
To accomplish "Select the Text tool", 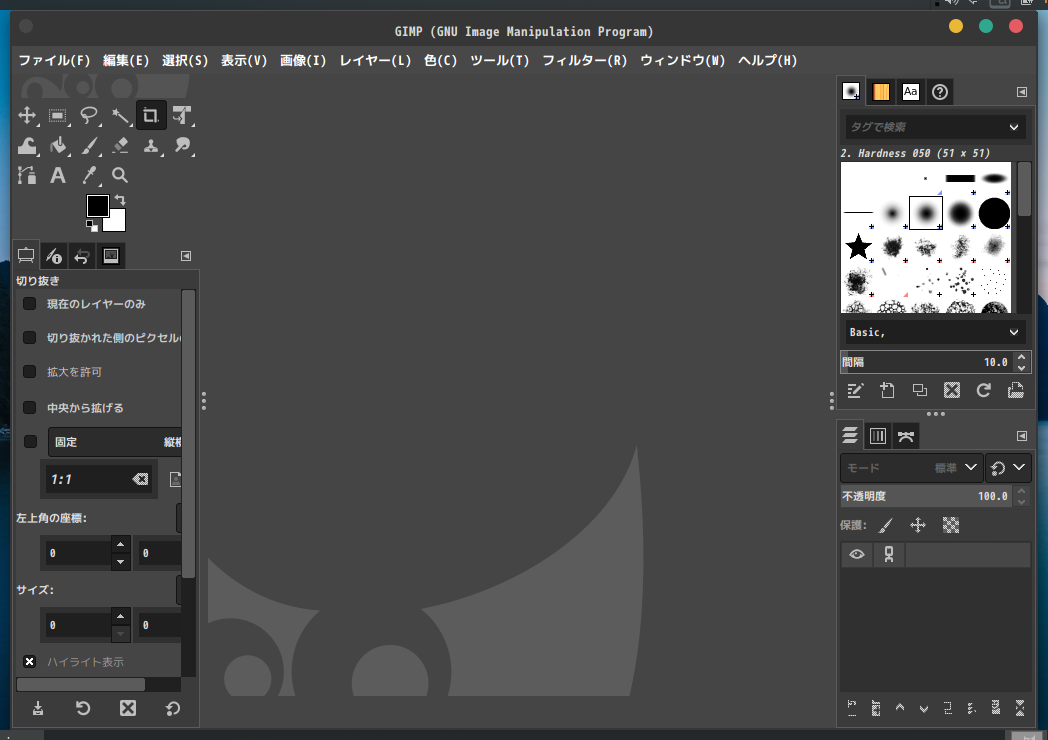I will 58,176.
